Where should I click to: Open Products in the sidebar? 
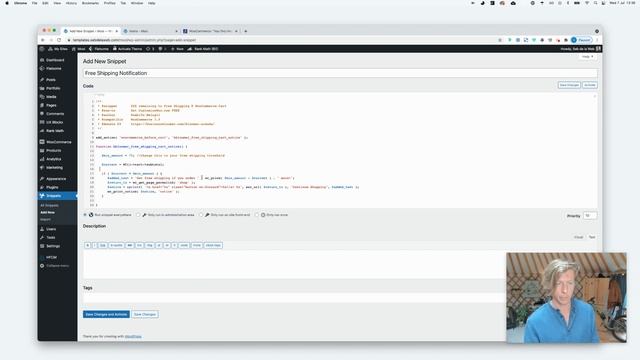tap(53, 151)
